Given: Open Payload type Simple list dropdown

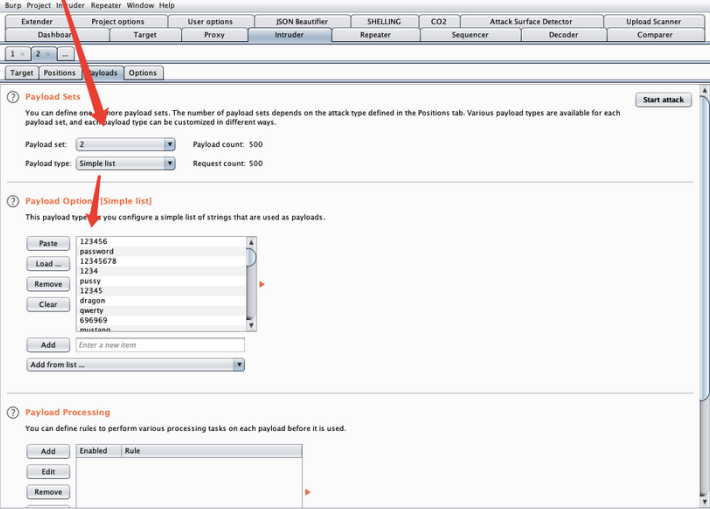Looking at the screenshot, I should coord(125,163).
